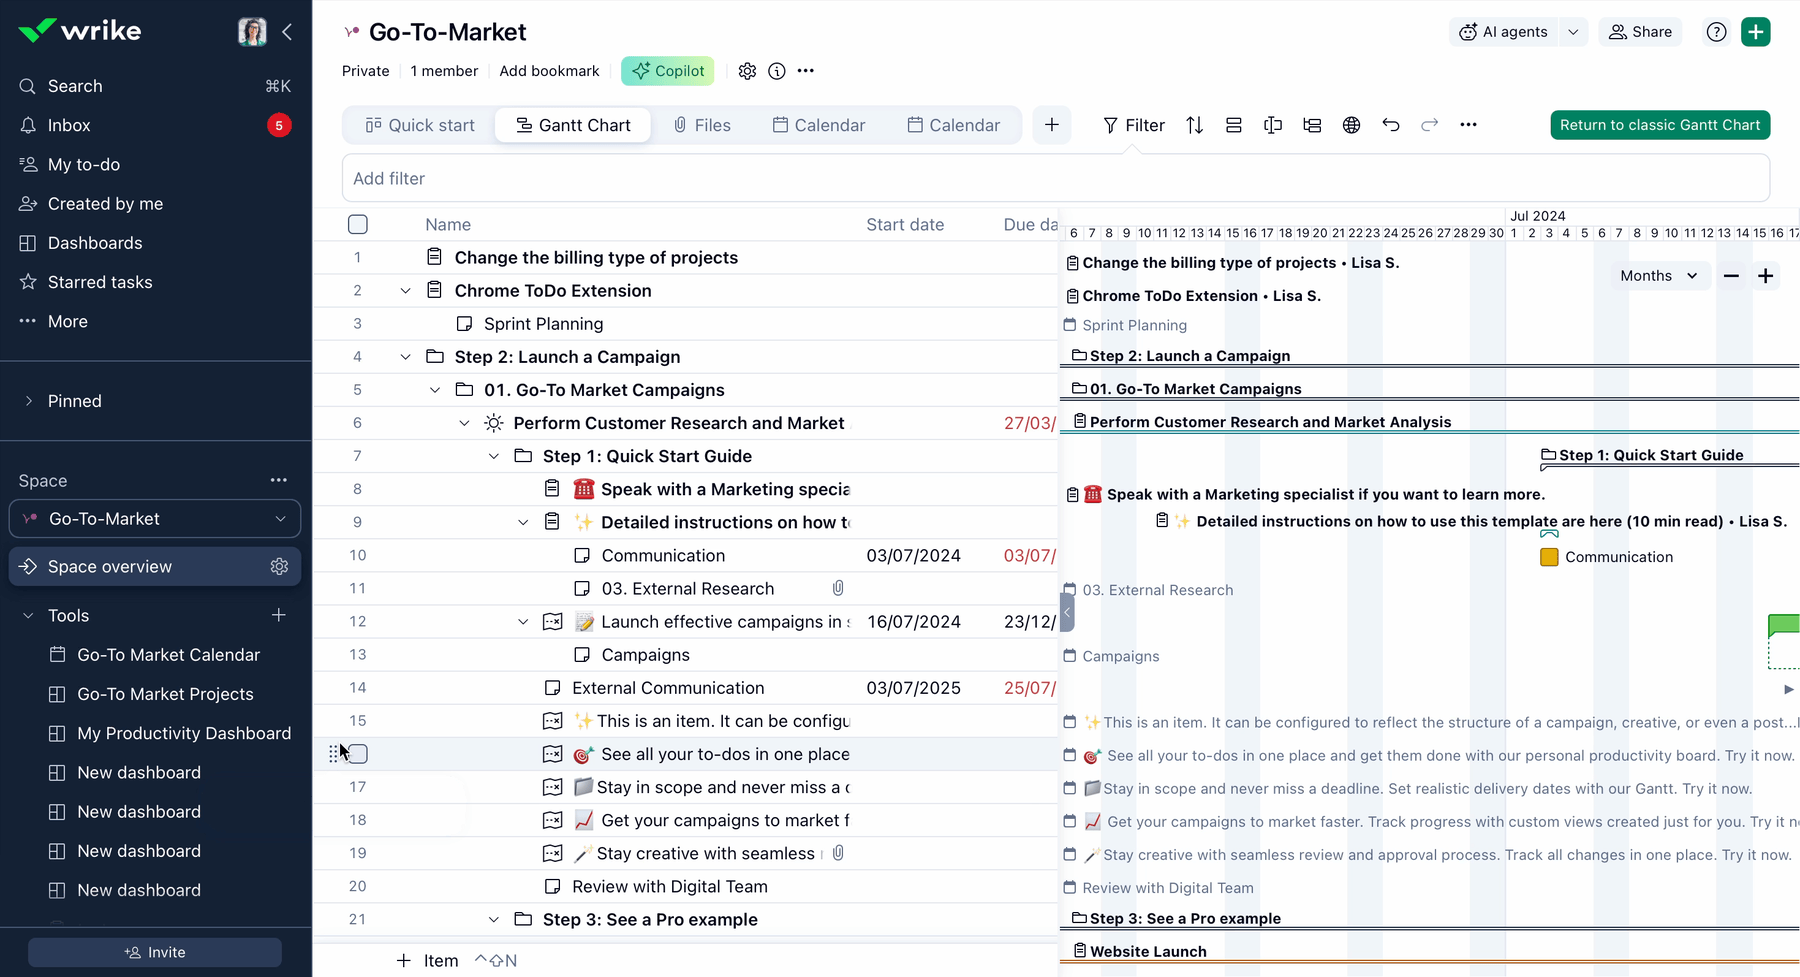Collapse the left sidebar with the chevron
The width and height of the screenshot is (1800, 977).
click(288, 31)
